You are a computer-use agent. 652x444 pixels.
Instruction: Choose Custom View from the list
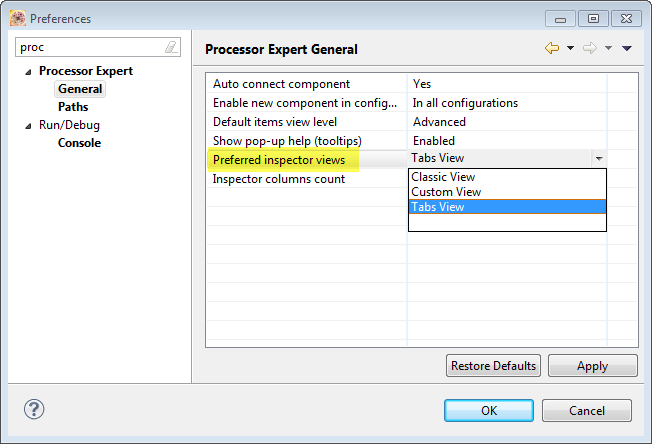pos(446,192)
